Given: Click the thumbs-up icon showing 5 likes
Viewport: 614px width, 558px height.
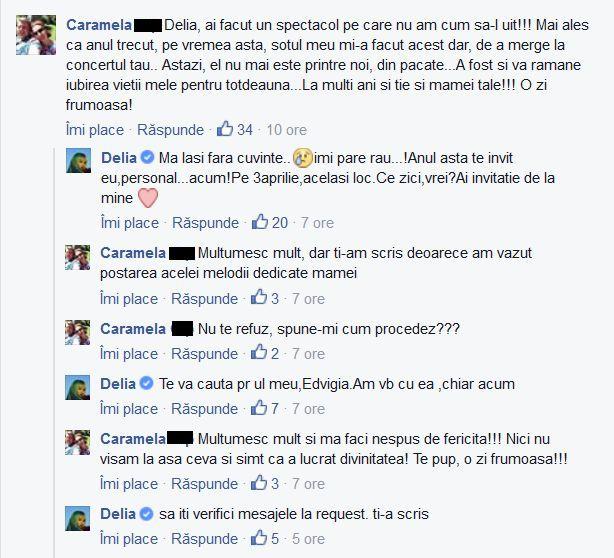Looking at the screenshot, I should click(x=259, y=538).
